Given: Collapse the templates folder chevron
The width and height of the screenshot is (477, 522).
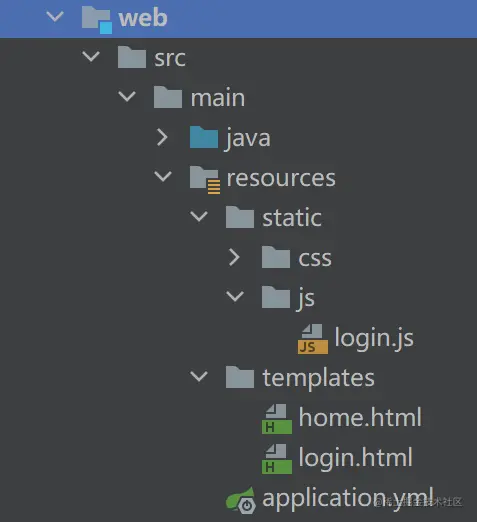Looking at the screenshot, I should [199, 377].
